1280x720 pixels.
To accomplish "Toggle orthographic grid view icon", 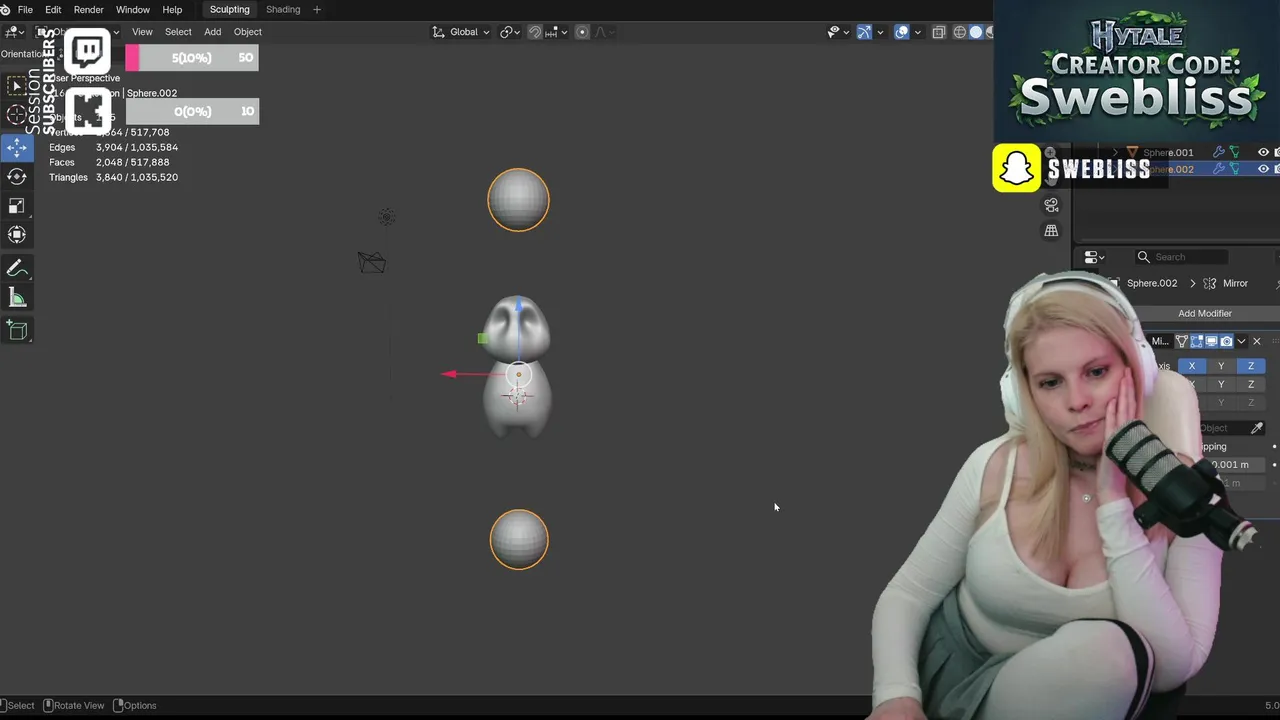I will coord(1051,230).
